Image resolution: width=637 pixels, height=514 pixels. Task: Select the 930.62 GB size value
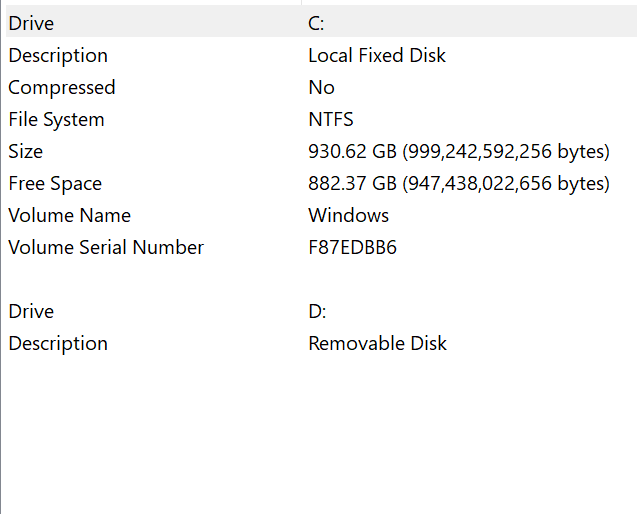(x=458, y=151)
